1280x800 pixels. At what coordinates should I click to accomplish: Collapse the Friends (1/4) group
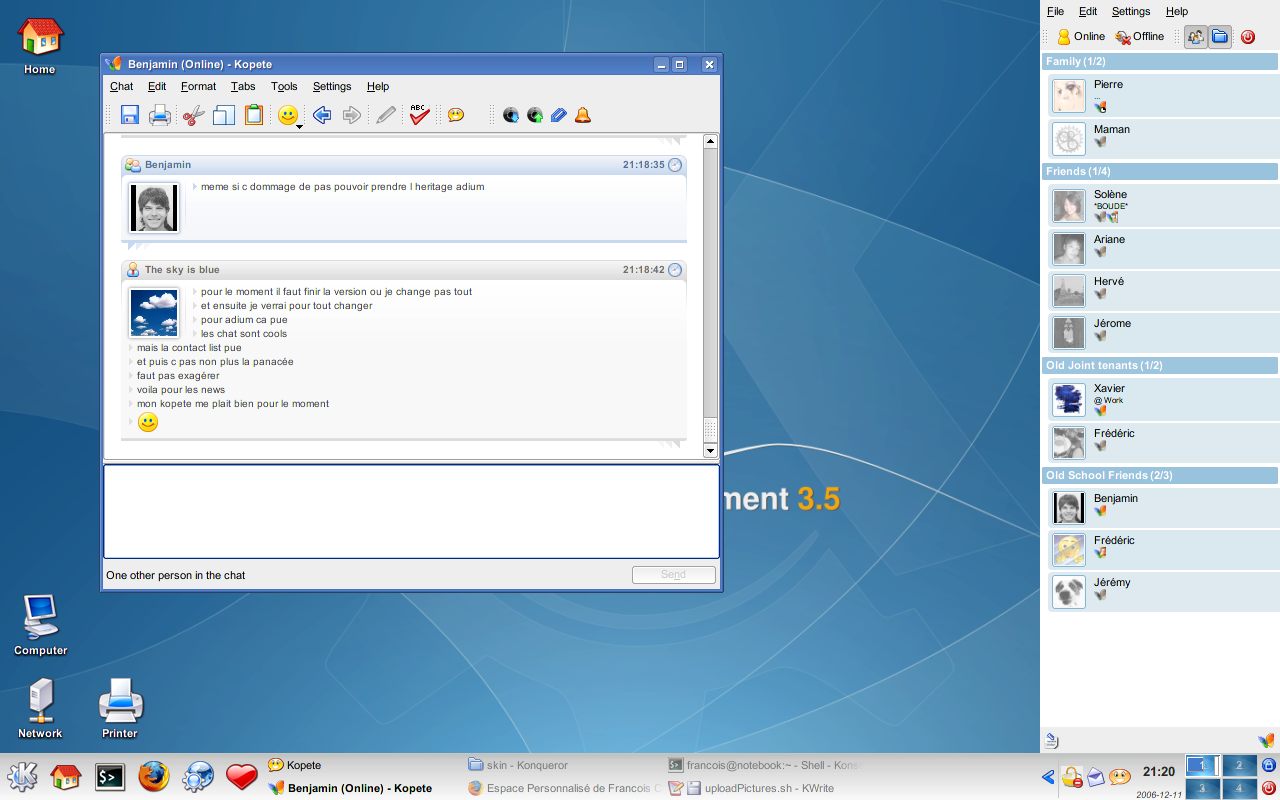[1160, 172]
